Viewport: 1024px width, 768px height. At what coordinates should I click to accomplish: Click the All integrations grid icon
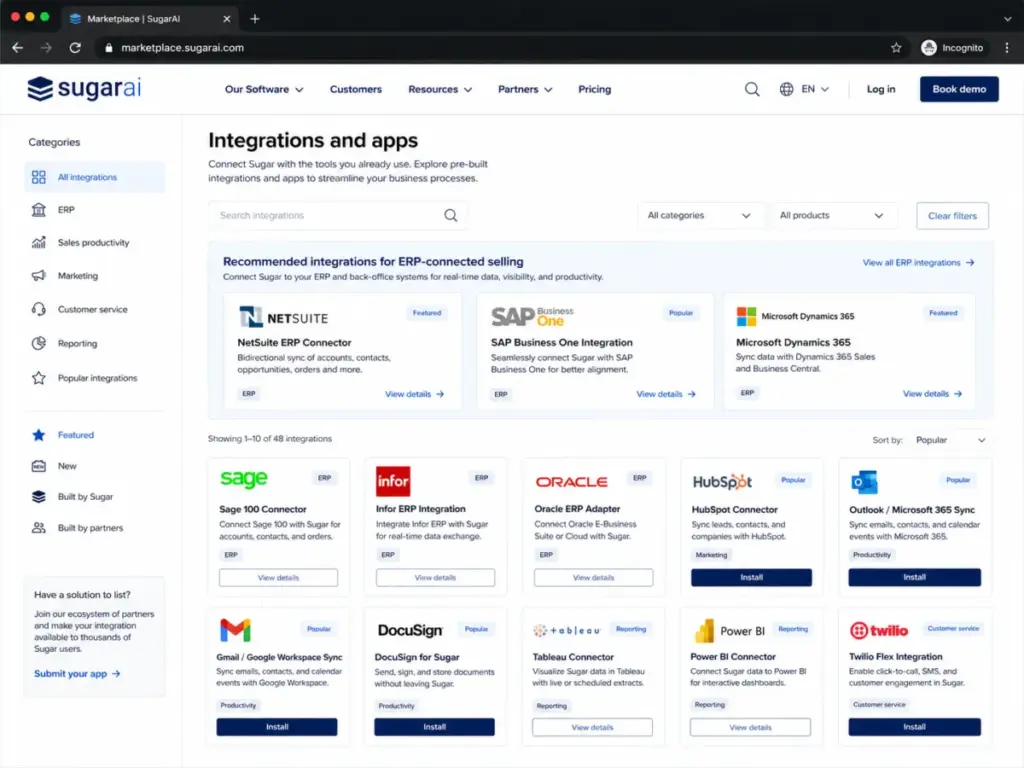[x=39, y=177]
